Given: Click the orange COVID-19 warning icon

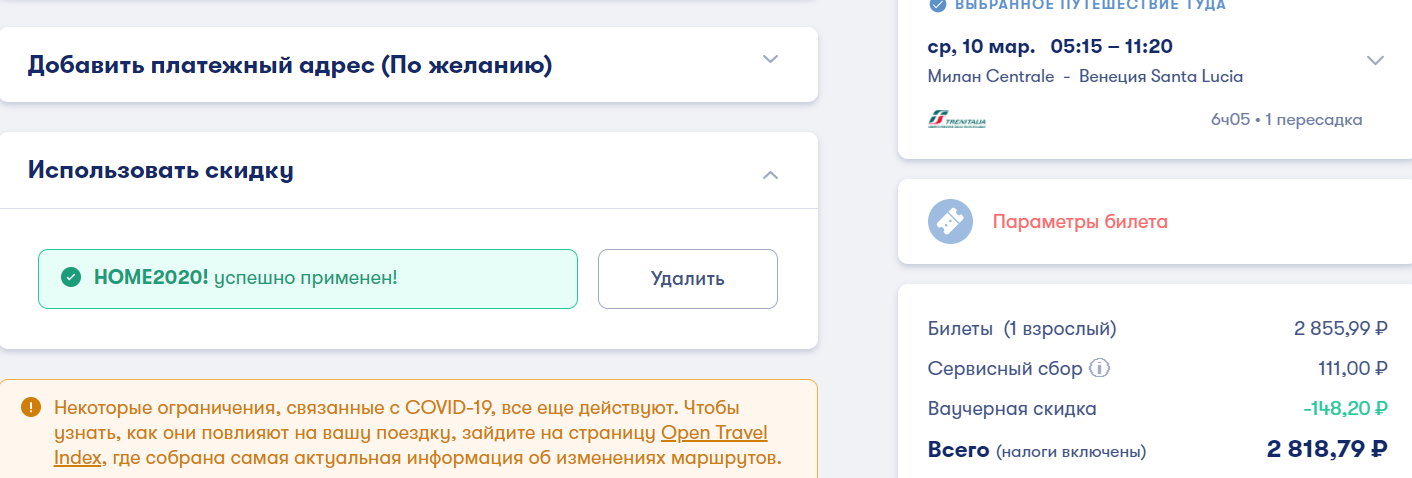Looking at the screenshot, I should (x=32, y=407).
